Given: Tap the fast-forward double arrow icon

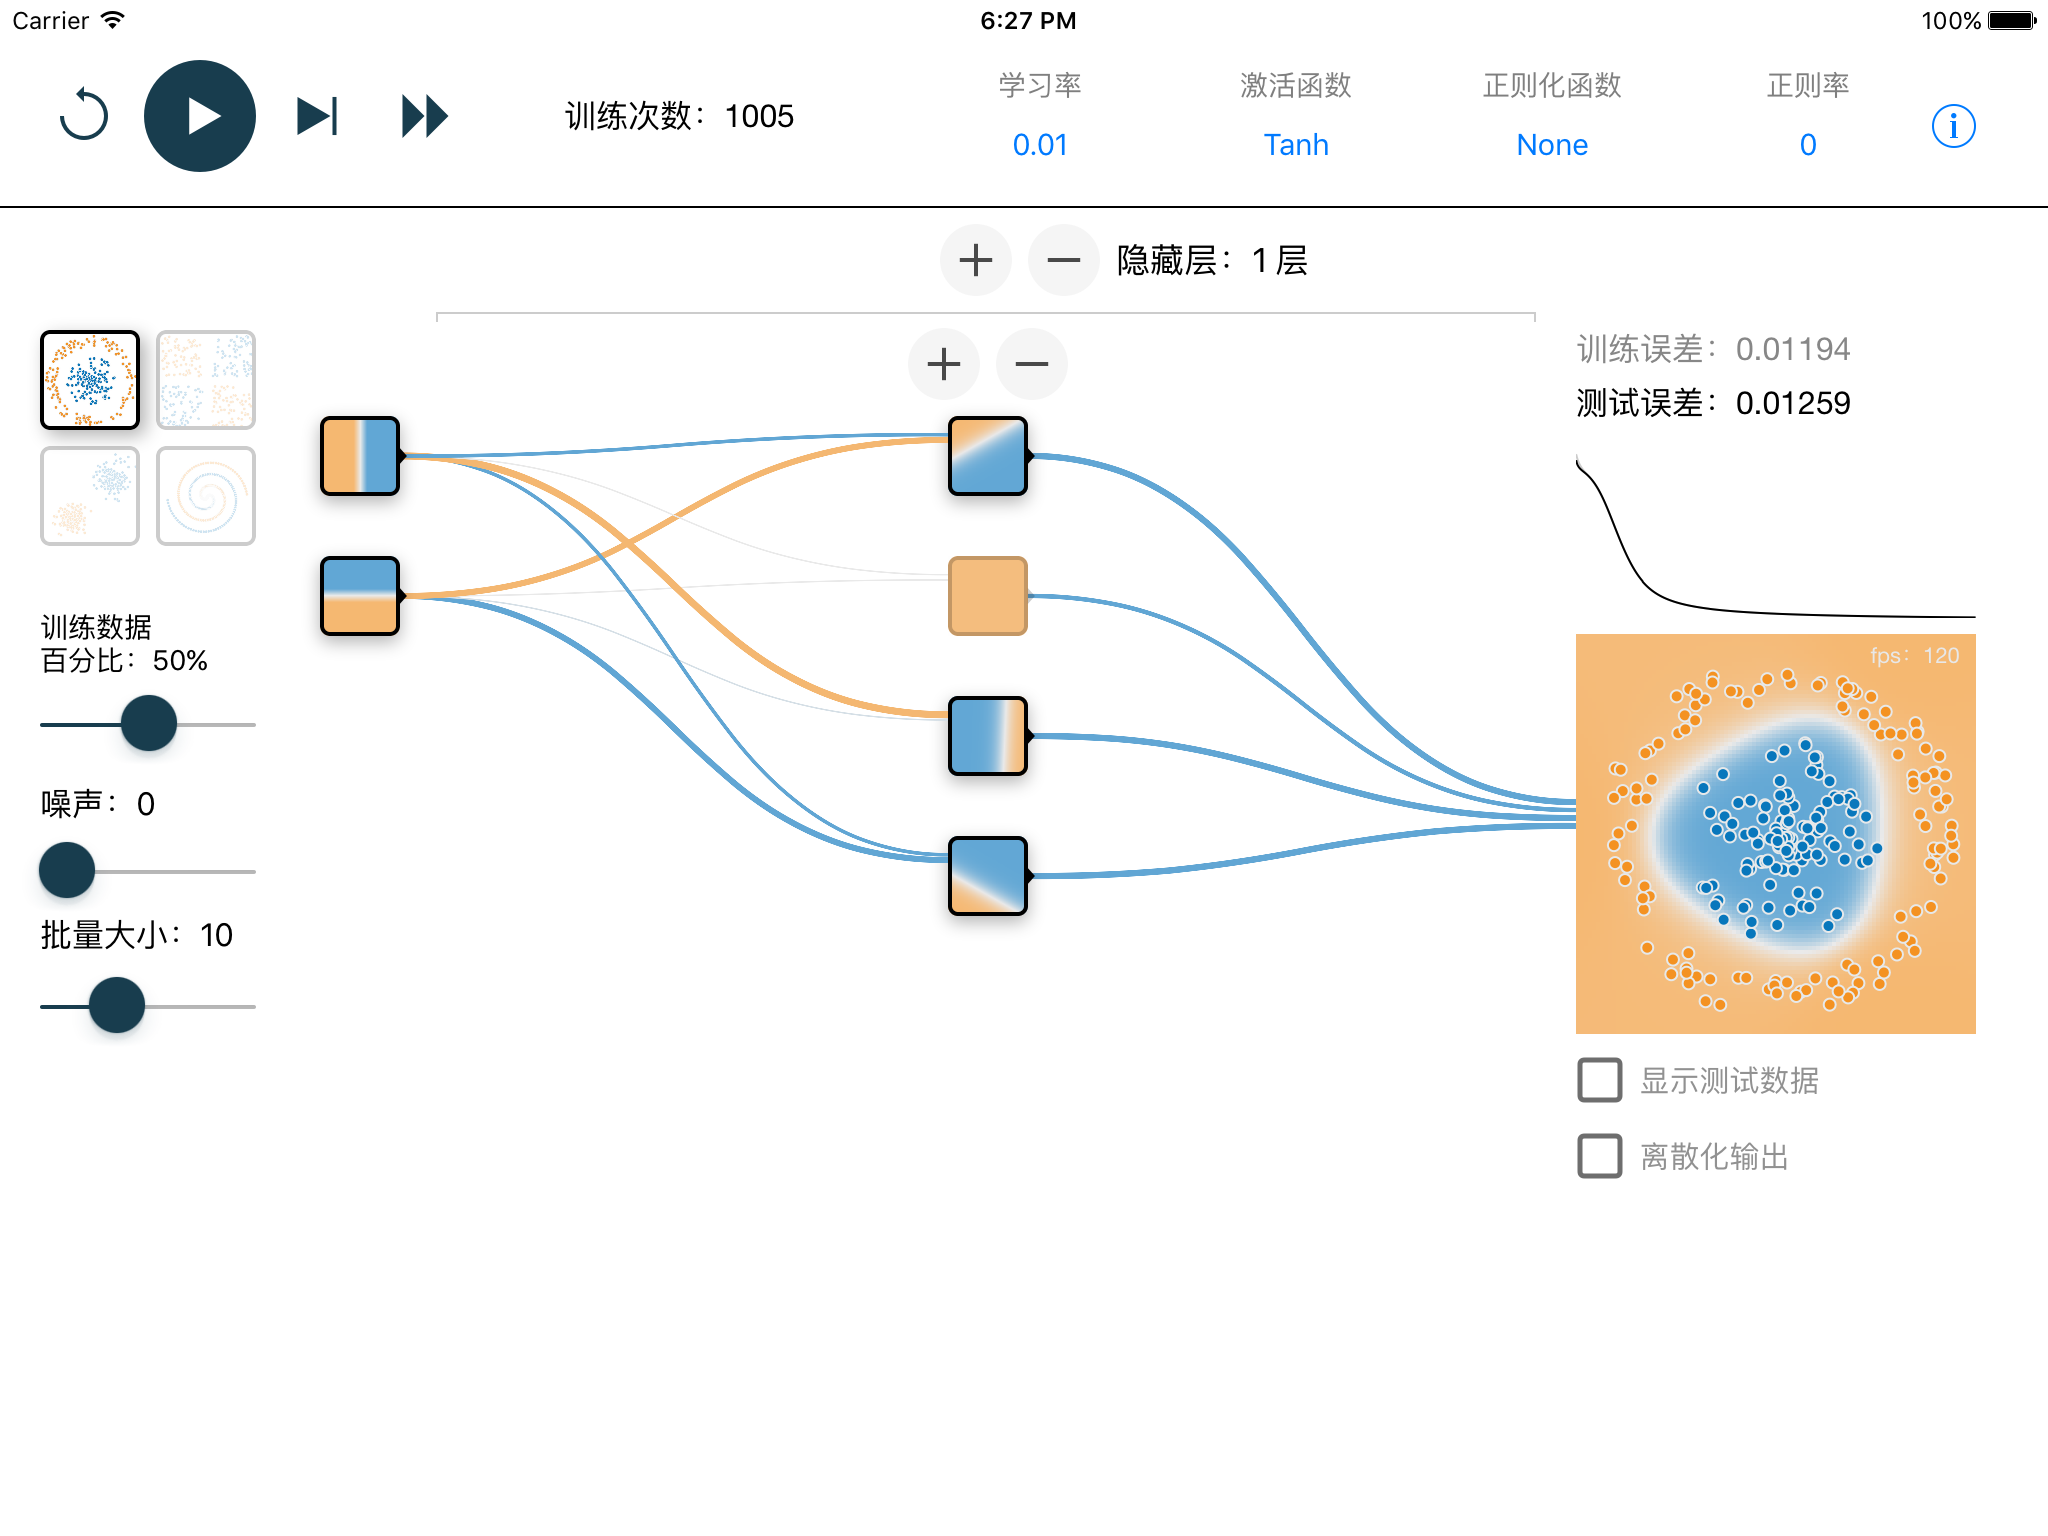Looking at the screenshot, I should pyautogui.click(x=424, y=116).
